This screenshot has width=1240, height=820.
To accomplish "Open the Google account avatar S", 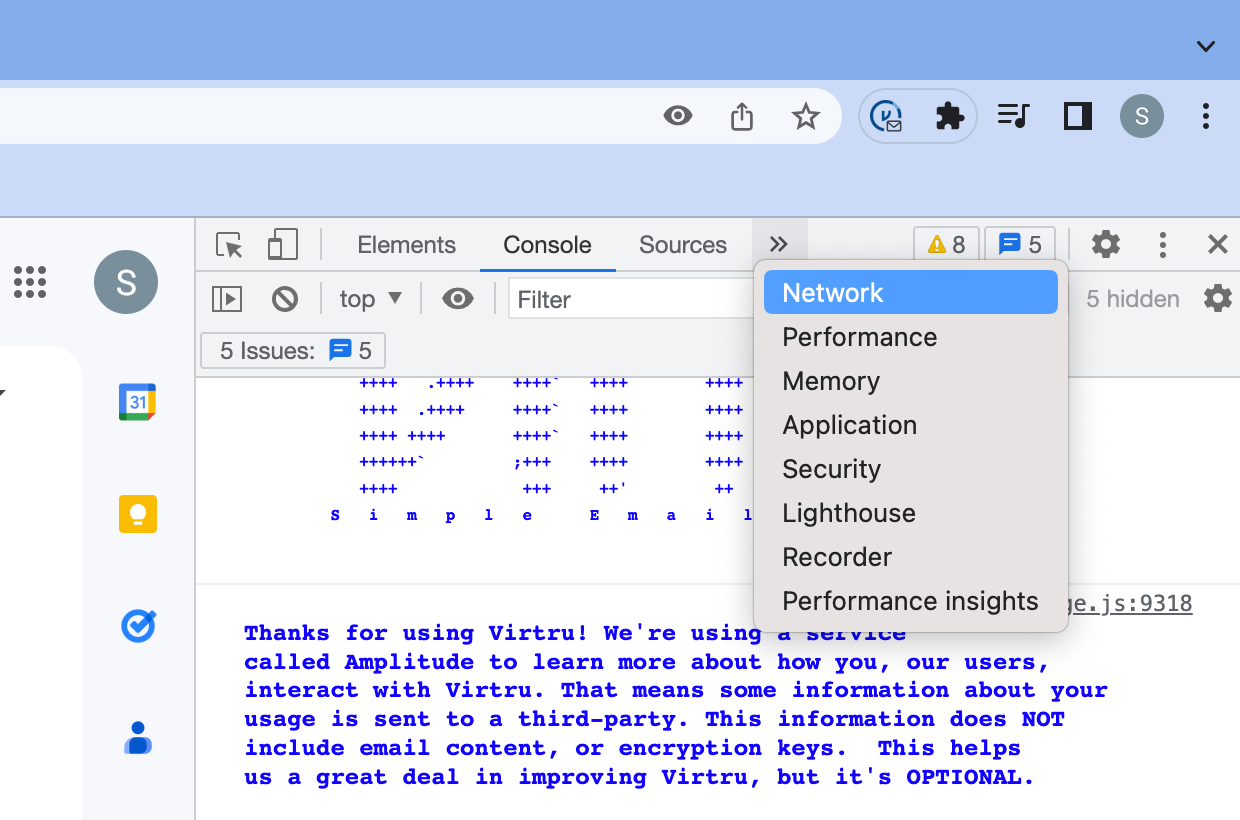I will [126, 282].
